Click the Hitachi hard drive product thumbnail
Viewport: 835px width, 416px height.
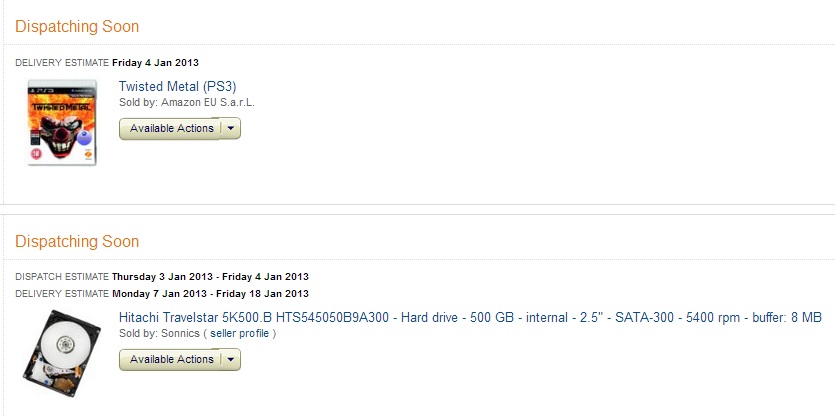tap(62, 353)
